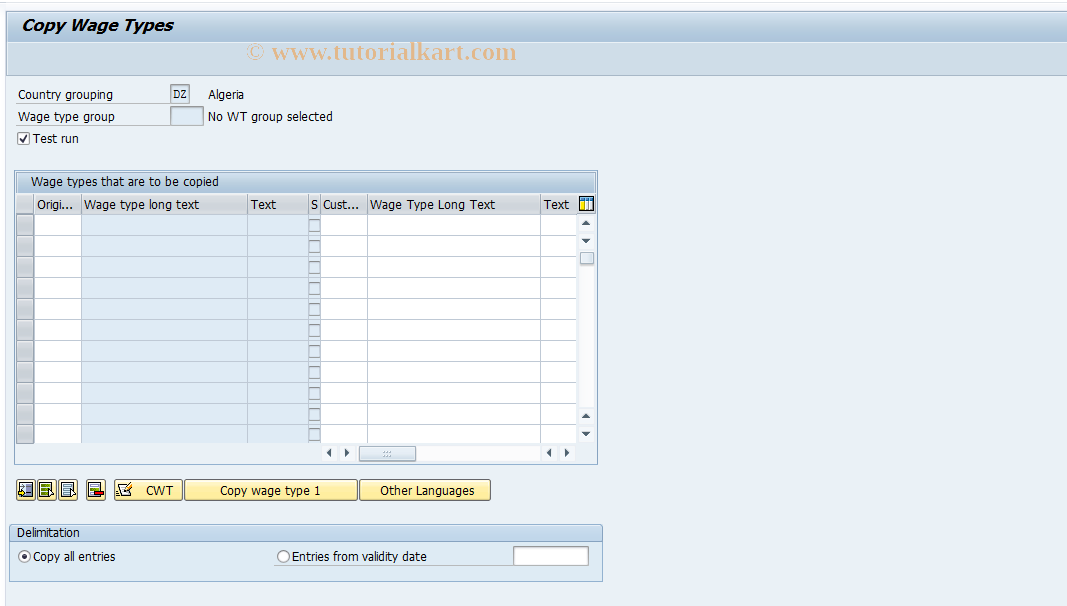Select Entries from validity date option
1067x606 pixels.
[x=283, y=556]
